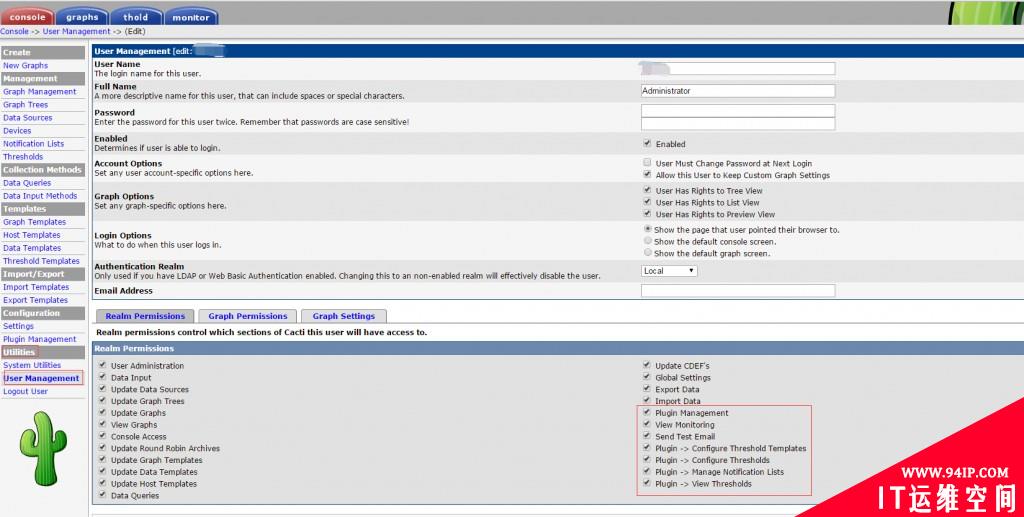Open Notification Lists sidebar link
The image size is (1024, 517).
[33, 144]
